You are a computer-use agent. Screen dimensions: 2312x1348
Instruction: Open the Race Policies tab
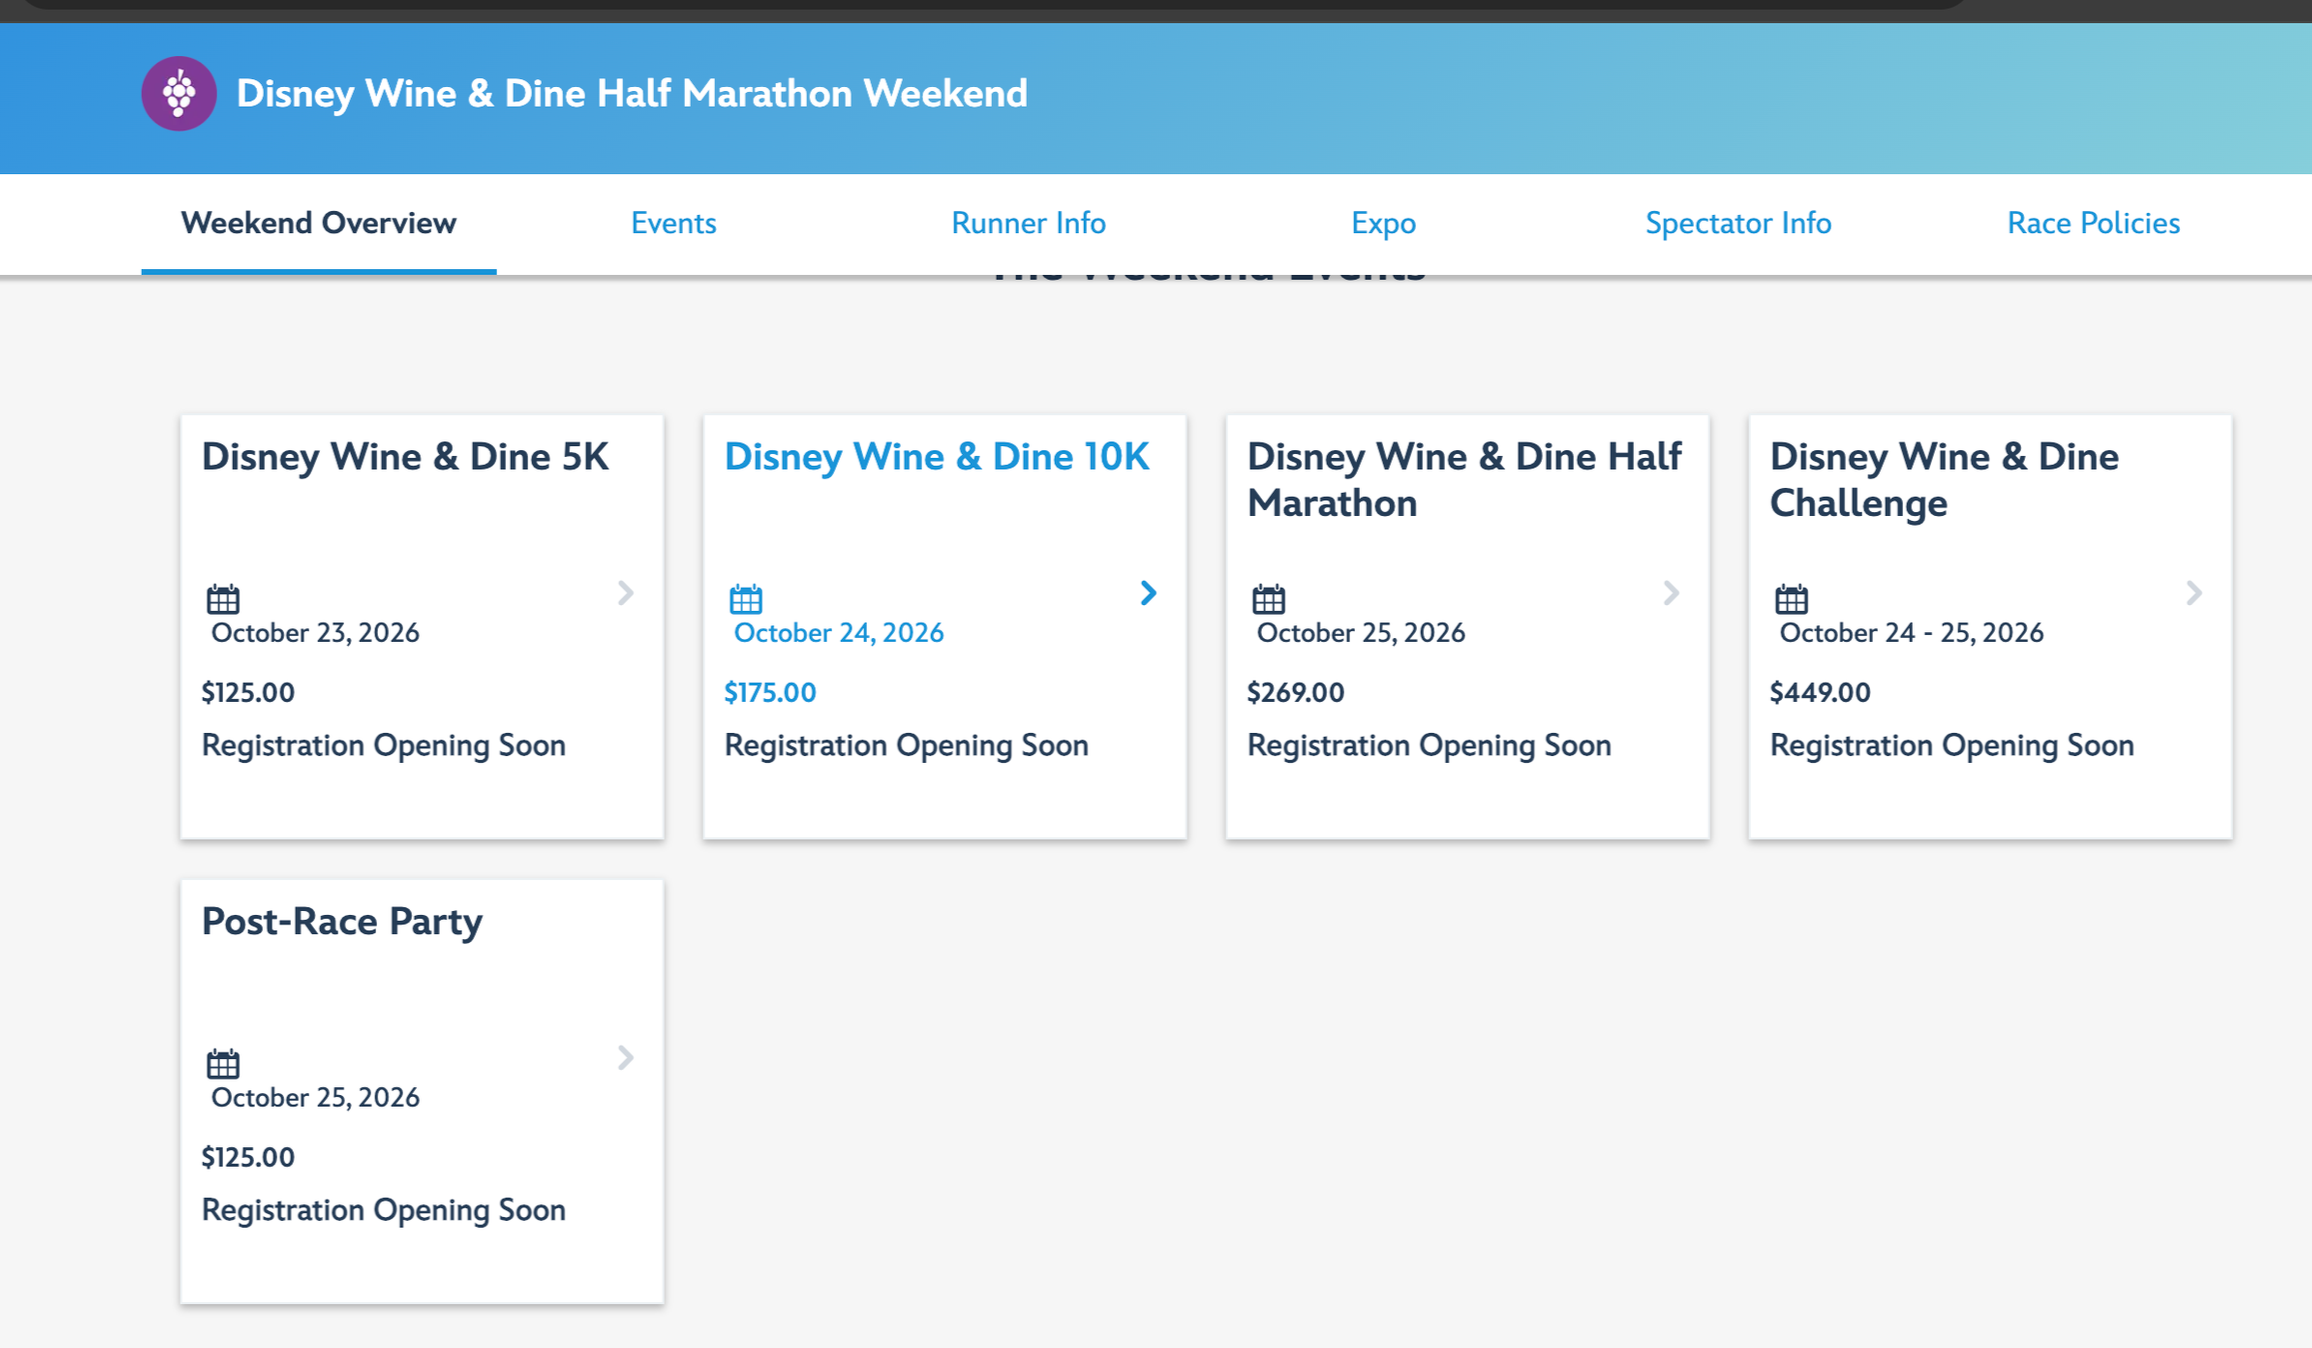[x=2093, y=223]
